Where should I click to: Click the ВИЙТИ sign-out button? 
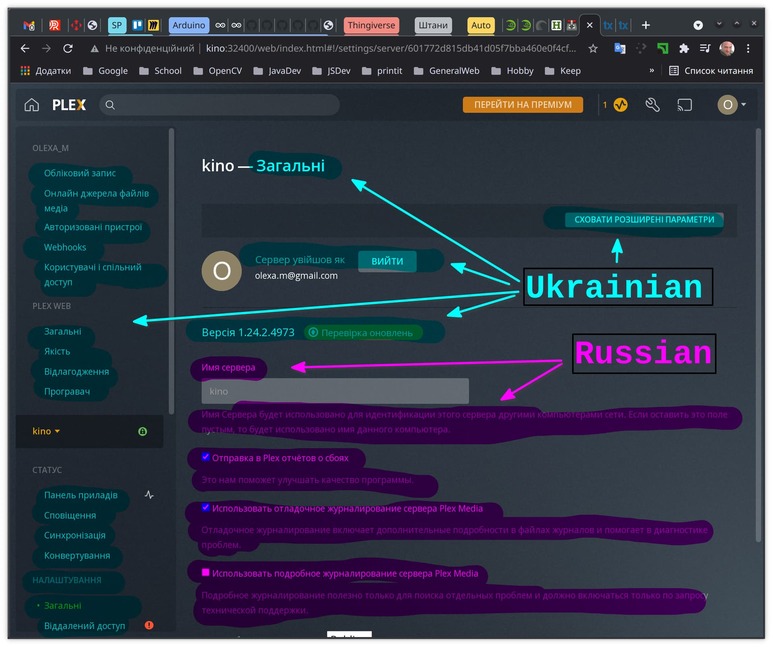(x=387, y=261)
